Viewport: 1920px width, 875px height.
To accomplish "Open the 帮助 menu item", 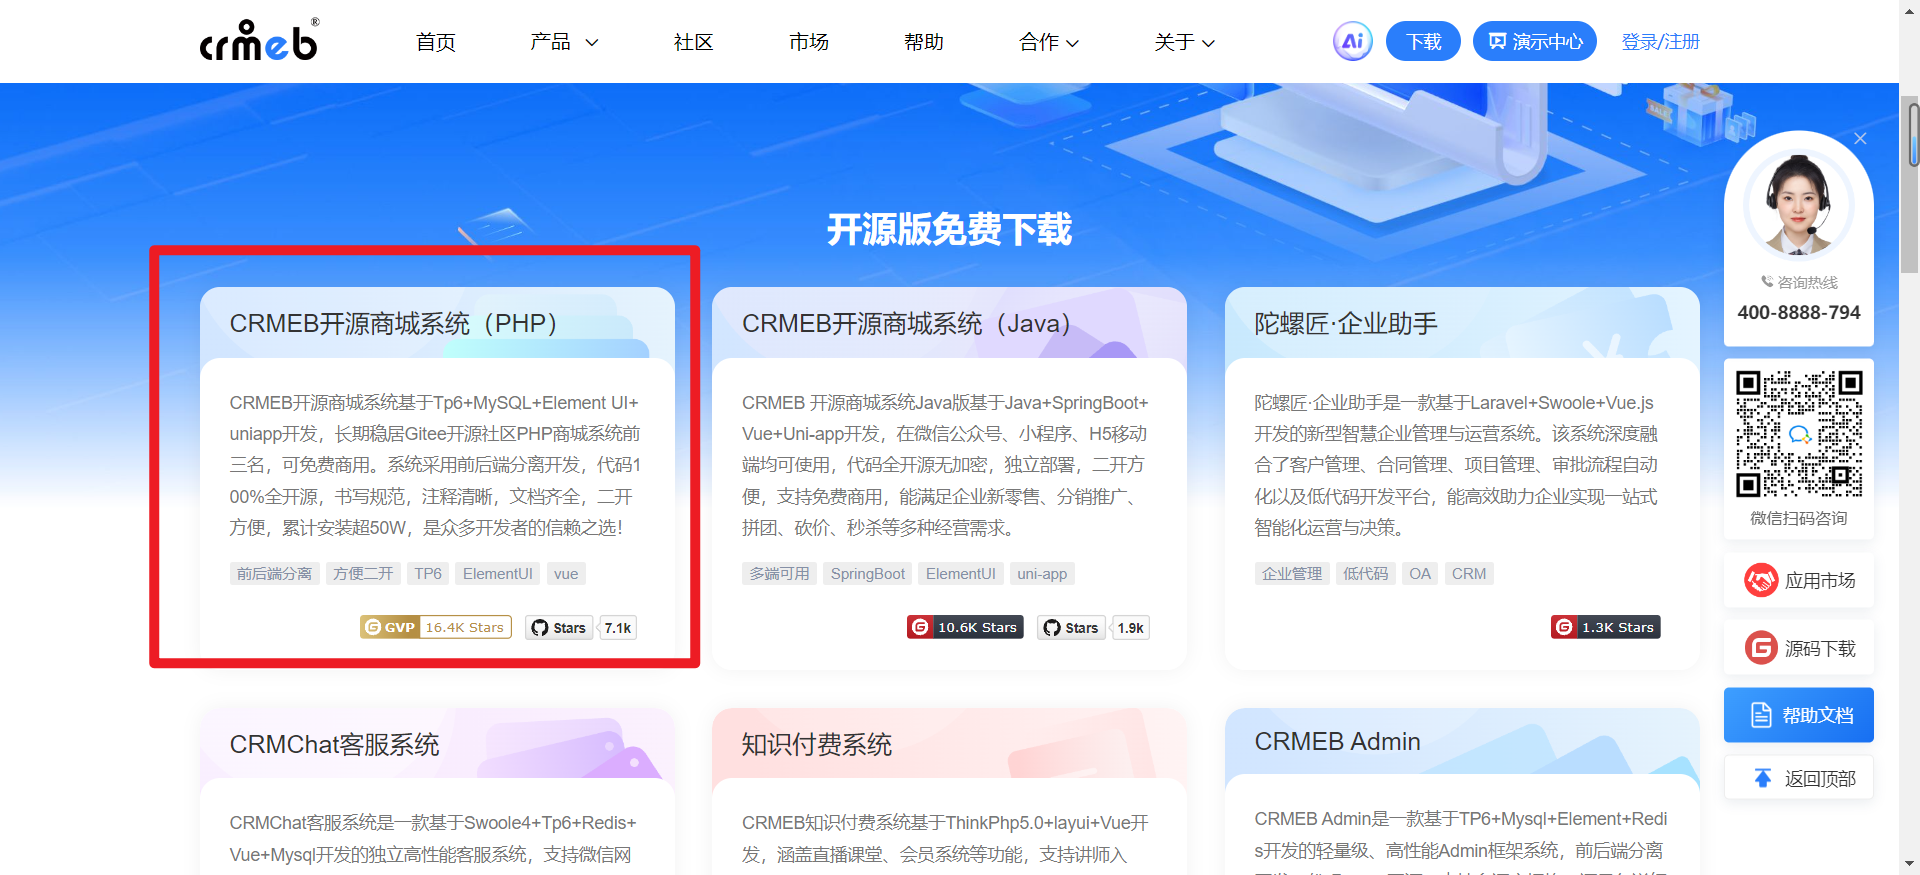I will [923, 42].
